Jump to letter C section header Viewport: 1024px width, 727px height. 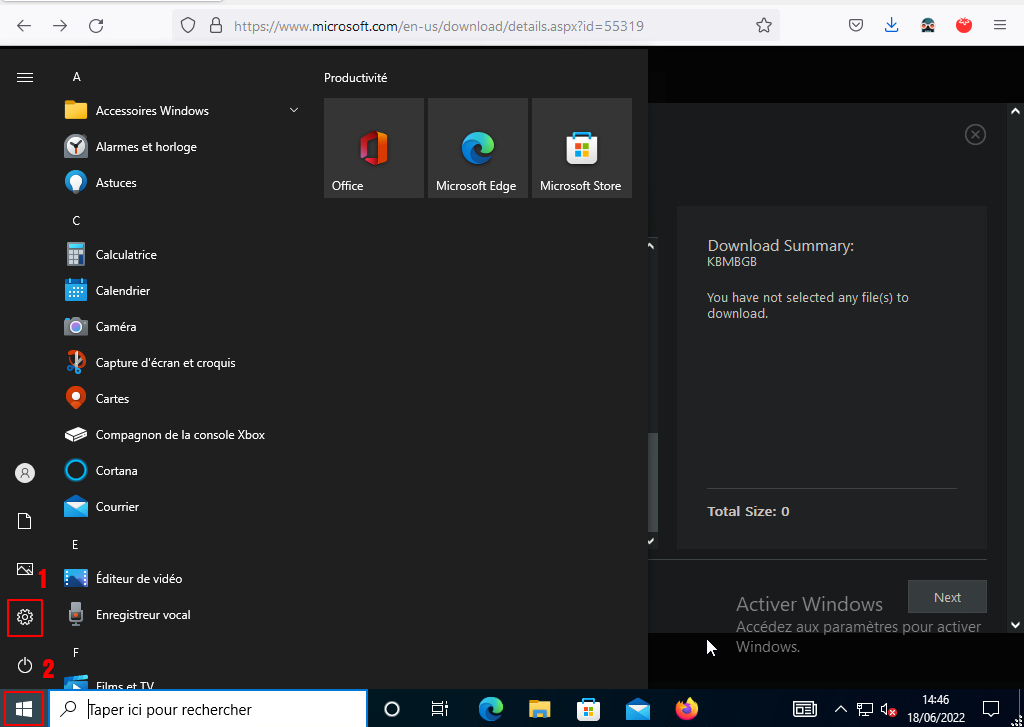(76, 220)
